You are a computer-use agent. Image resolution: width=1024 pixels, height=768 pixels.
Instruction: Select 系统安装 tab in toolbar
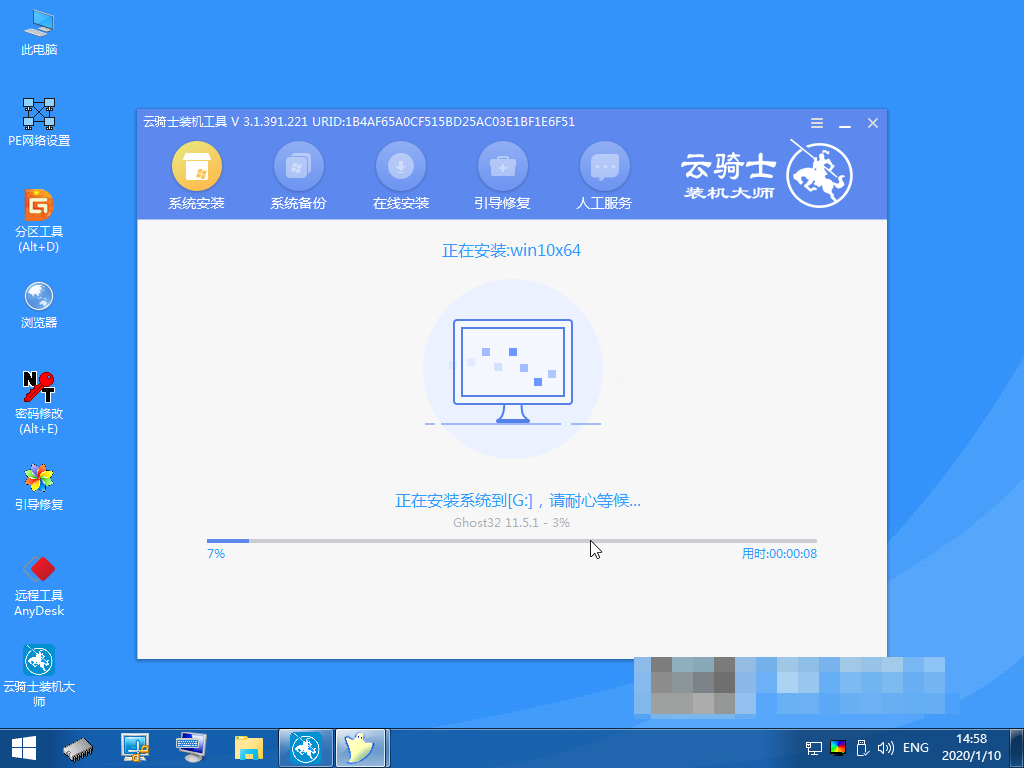(197, 176)
